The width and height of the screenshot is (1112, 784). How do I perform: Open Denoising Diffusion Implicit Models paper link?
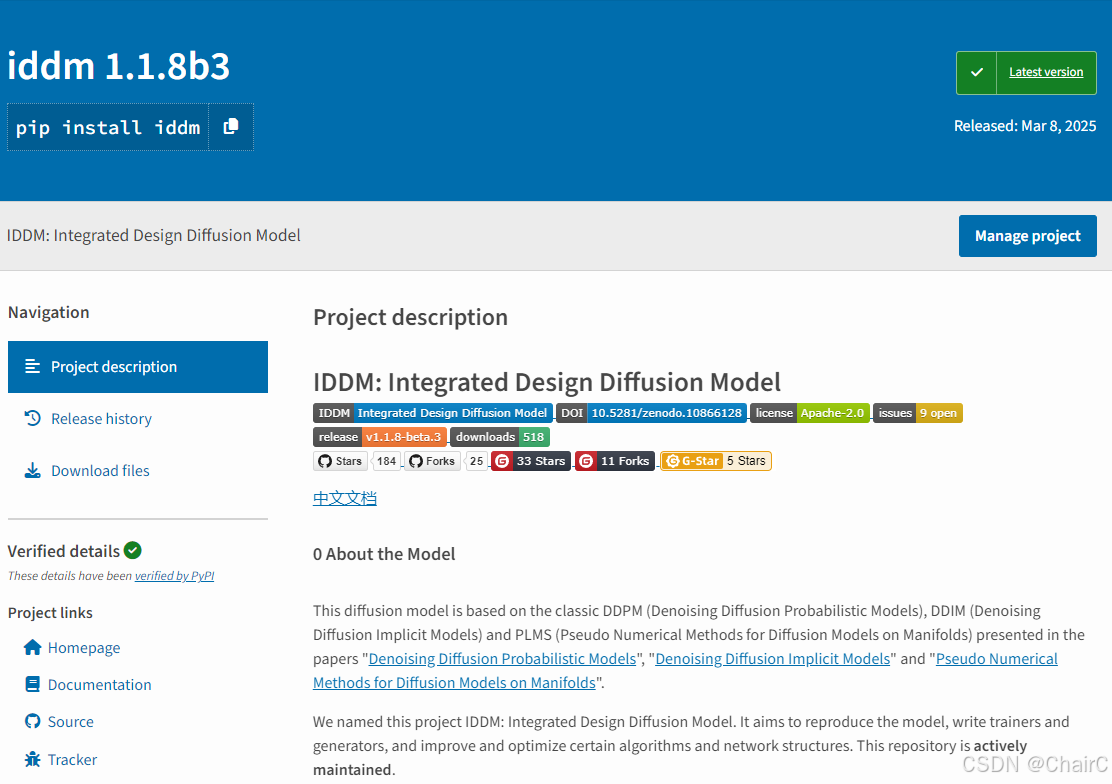[x=772, y=658]
